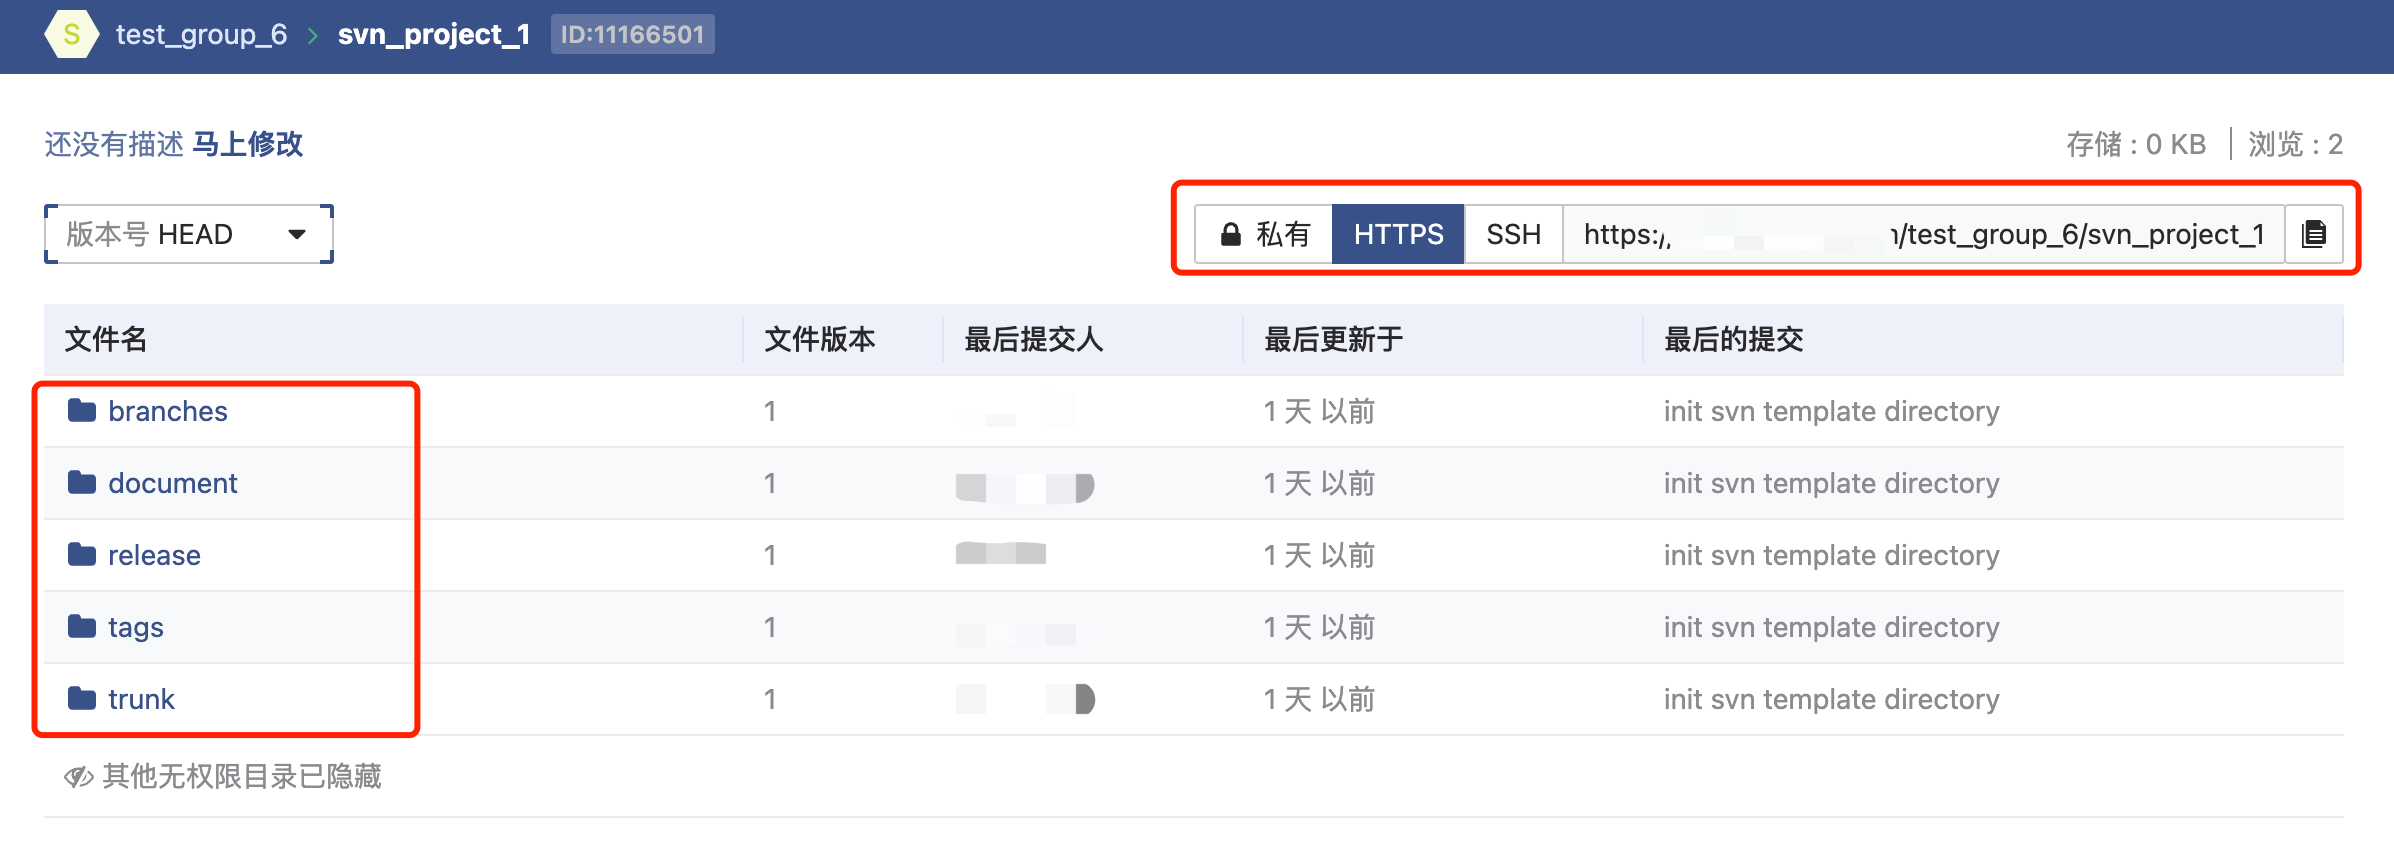Click the release folder icon
This screenshot has height=854, width=2394.
coord(82,555)
